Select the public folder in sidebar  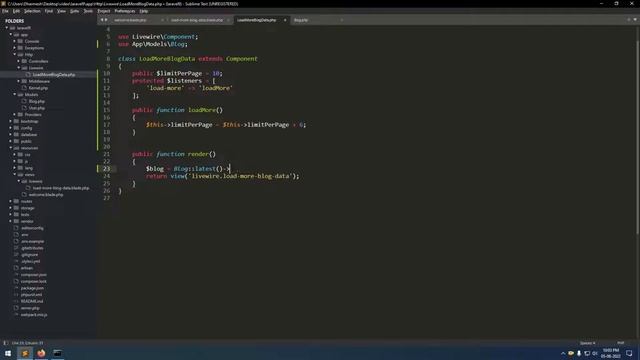point(26,141)
